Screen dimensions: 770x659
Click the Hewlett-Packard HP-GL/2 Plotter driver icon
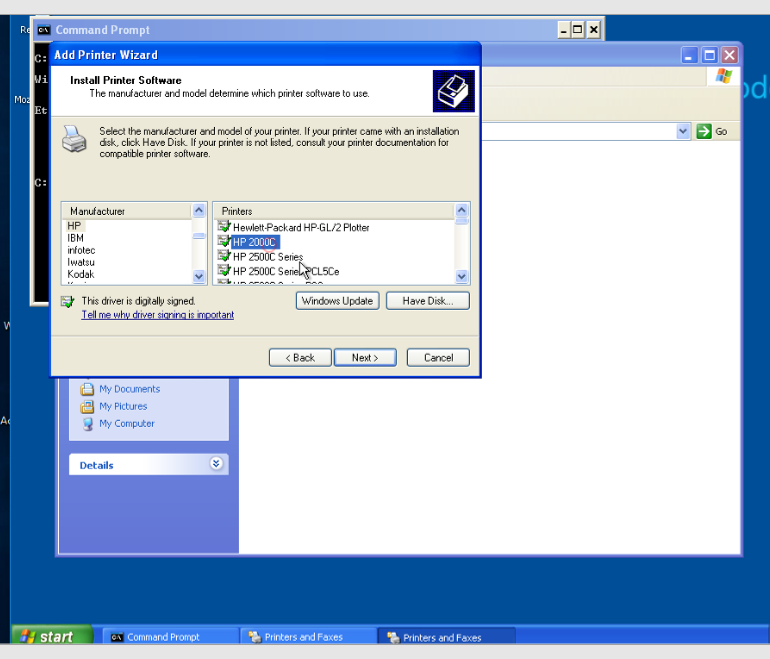click(x=224, y=228)
